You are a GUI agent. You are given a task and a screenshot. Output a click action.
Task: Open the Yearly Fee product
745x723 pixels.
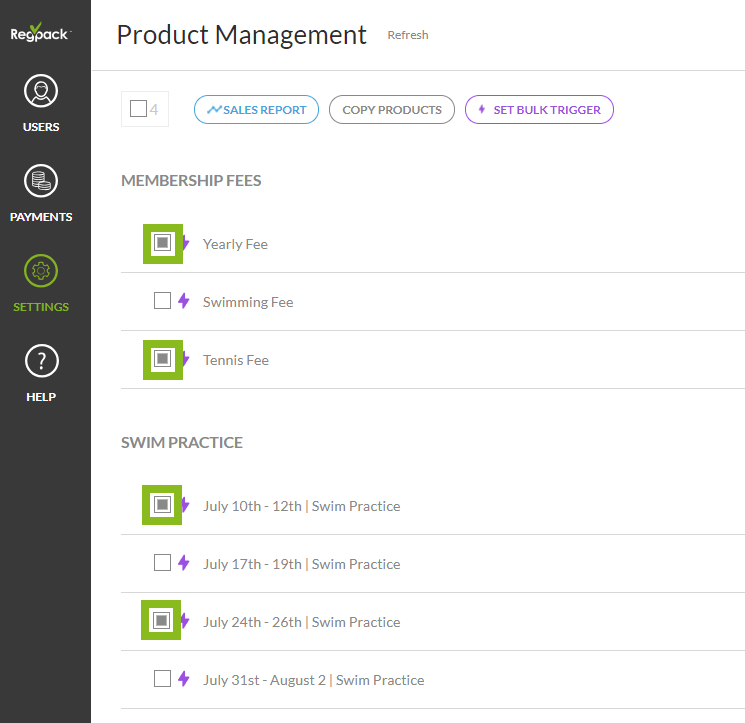click(x=235, y=244)
